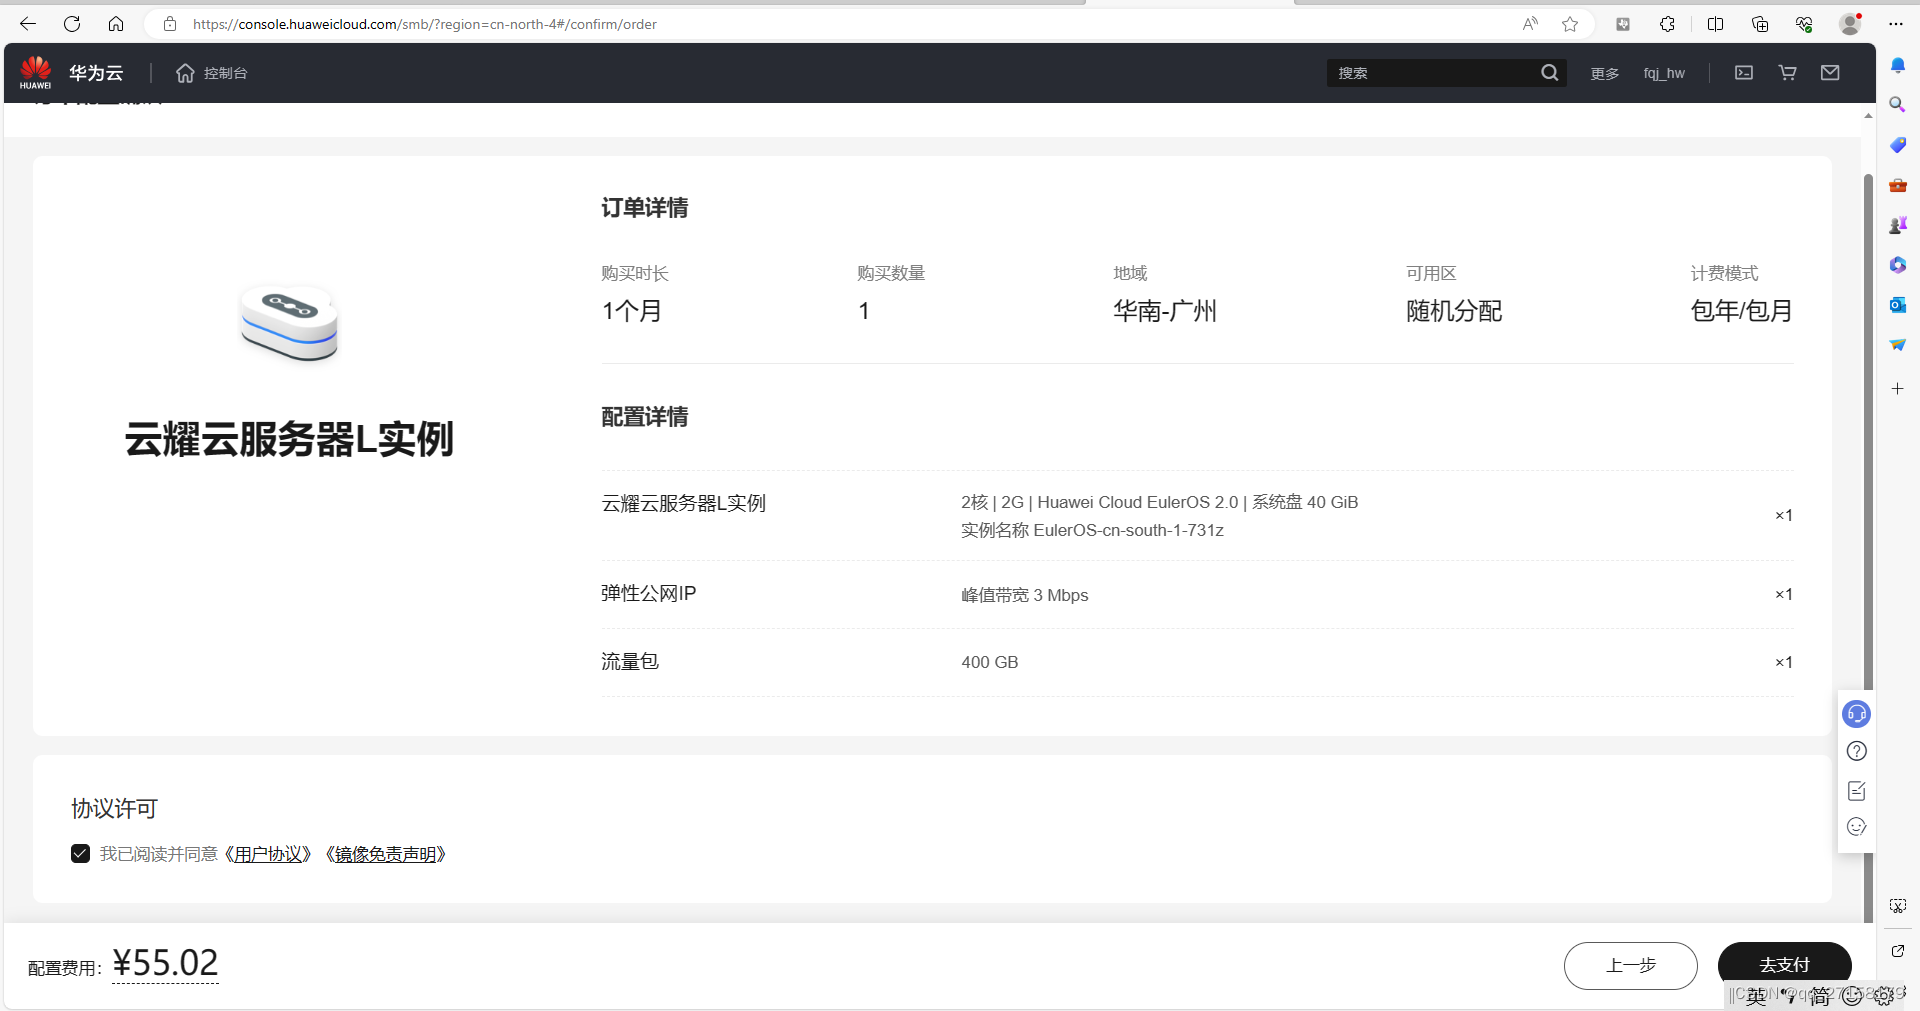Click the 峰值带宽 3 Mbps value
Image resolution: width=1920 pixels, height=1011 pixels.
pyautogui.click(x=1025, y=595)
